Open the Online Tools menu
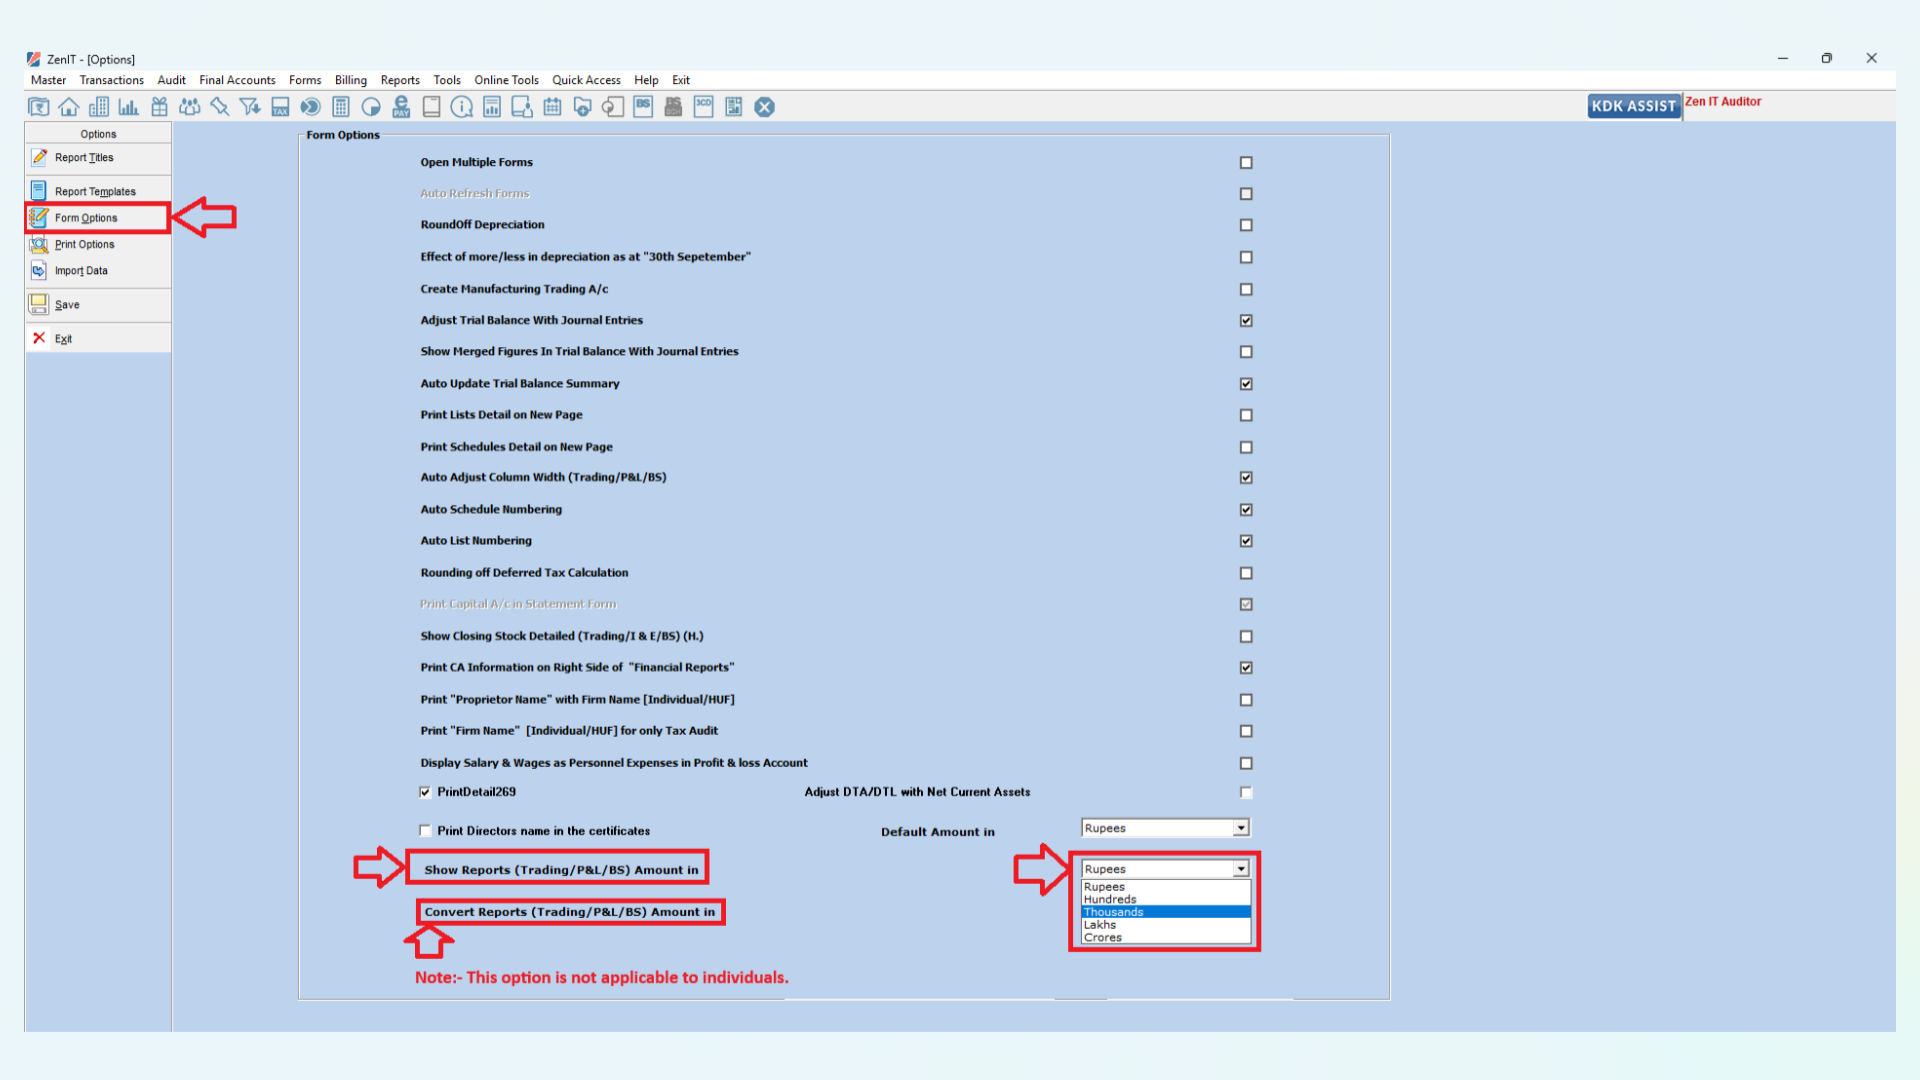Image resolution: width=1920 pixels, height=1080 pixels. [x=506, y=80]
